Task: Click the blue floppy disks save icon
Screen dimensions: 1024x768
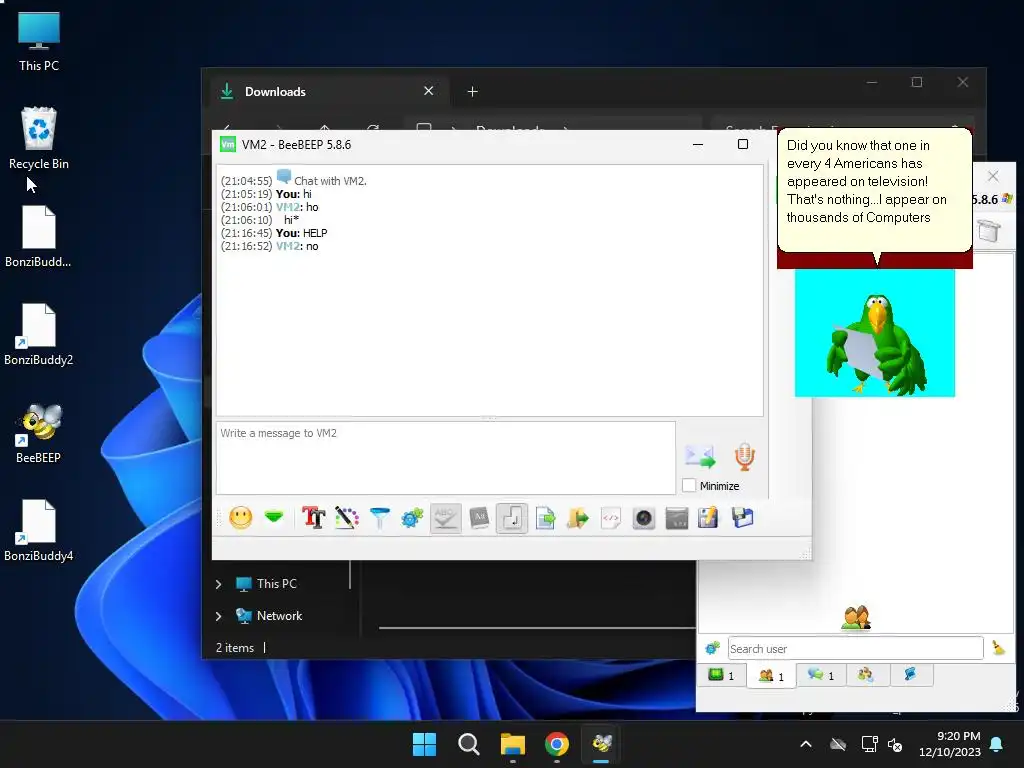Action: tap(742, 518)
